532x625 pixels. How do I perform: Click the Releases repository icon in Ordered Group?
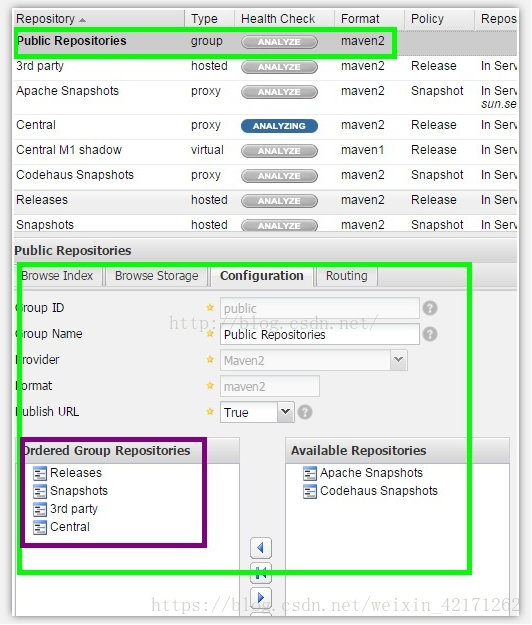point(39,474)
